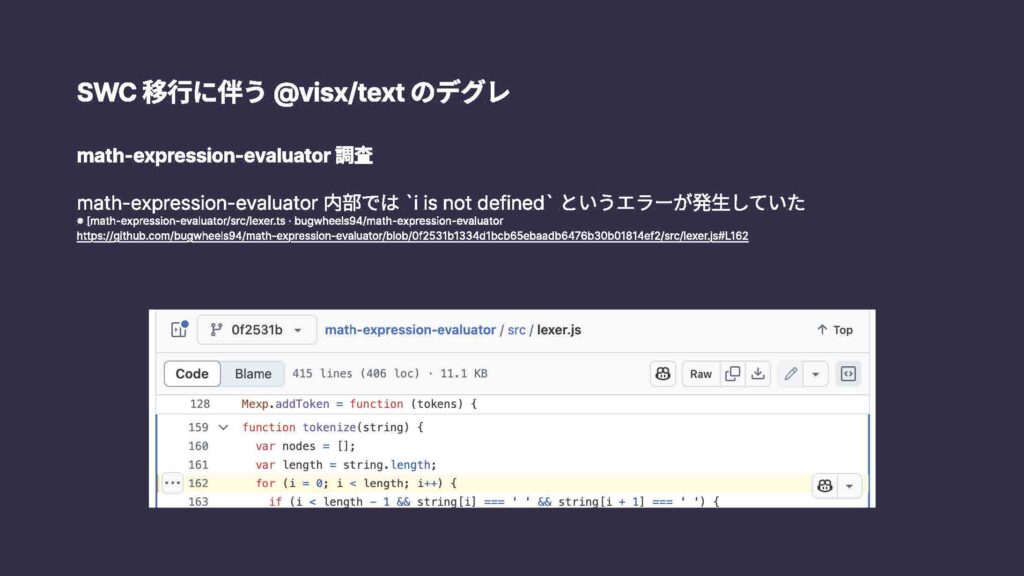Expand the edit options dropdown arrow
This screenshot has width=1024, height=576.
tap(817, 374)
